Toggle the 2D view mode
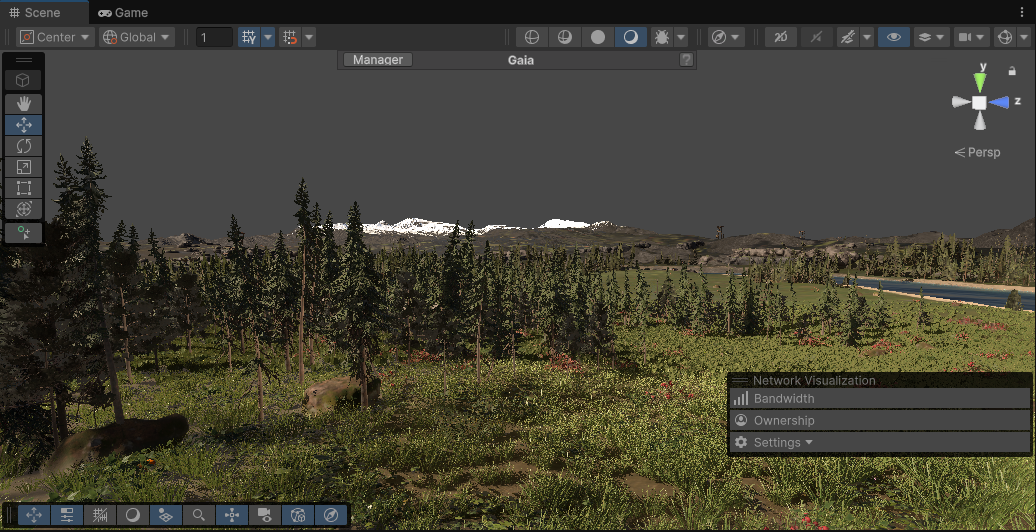 coord(781,37)
